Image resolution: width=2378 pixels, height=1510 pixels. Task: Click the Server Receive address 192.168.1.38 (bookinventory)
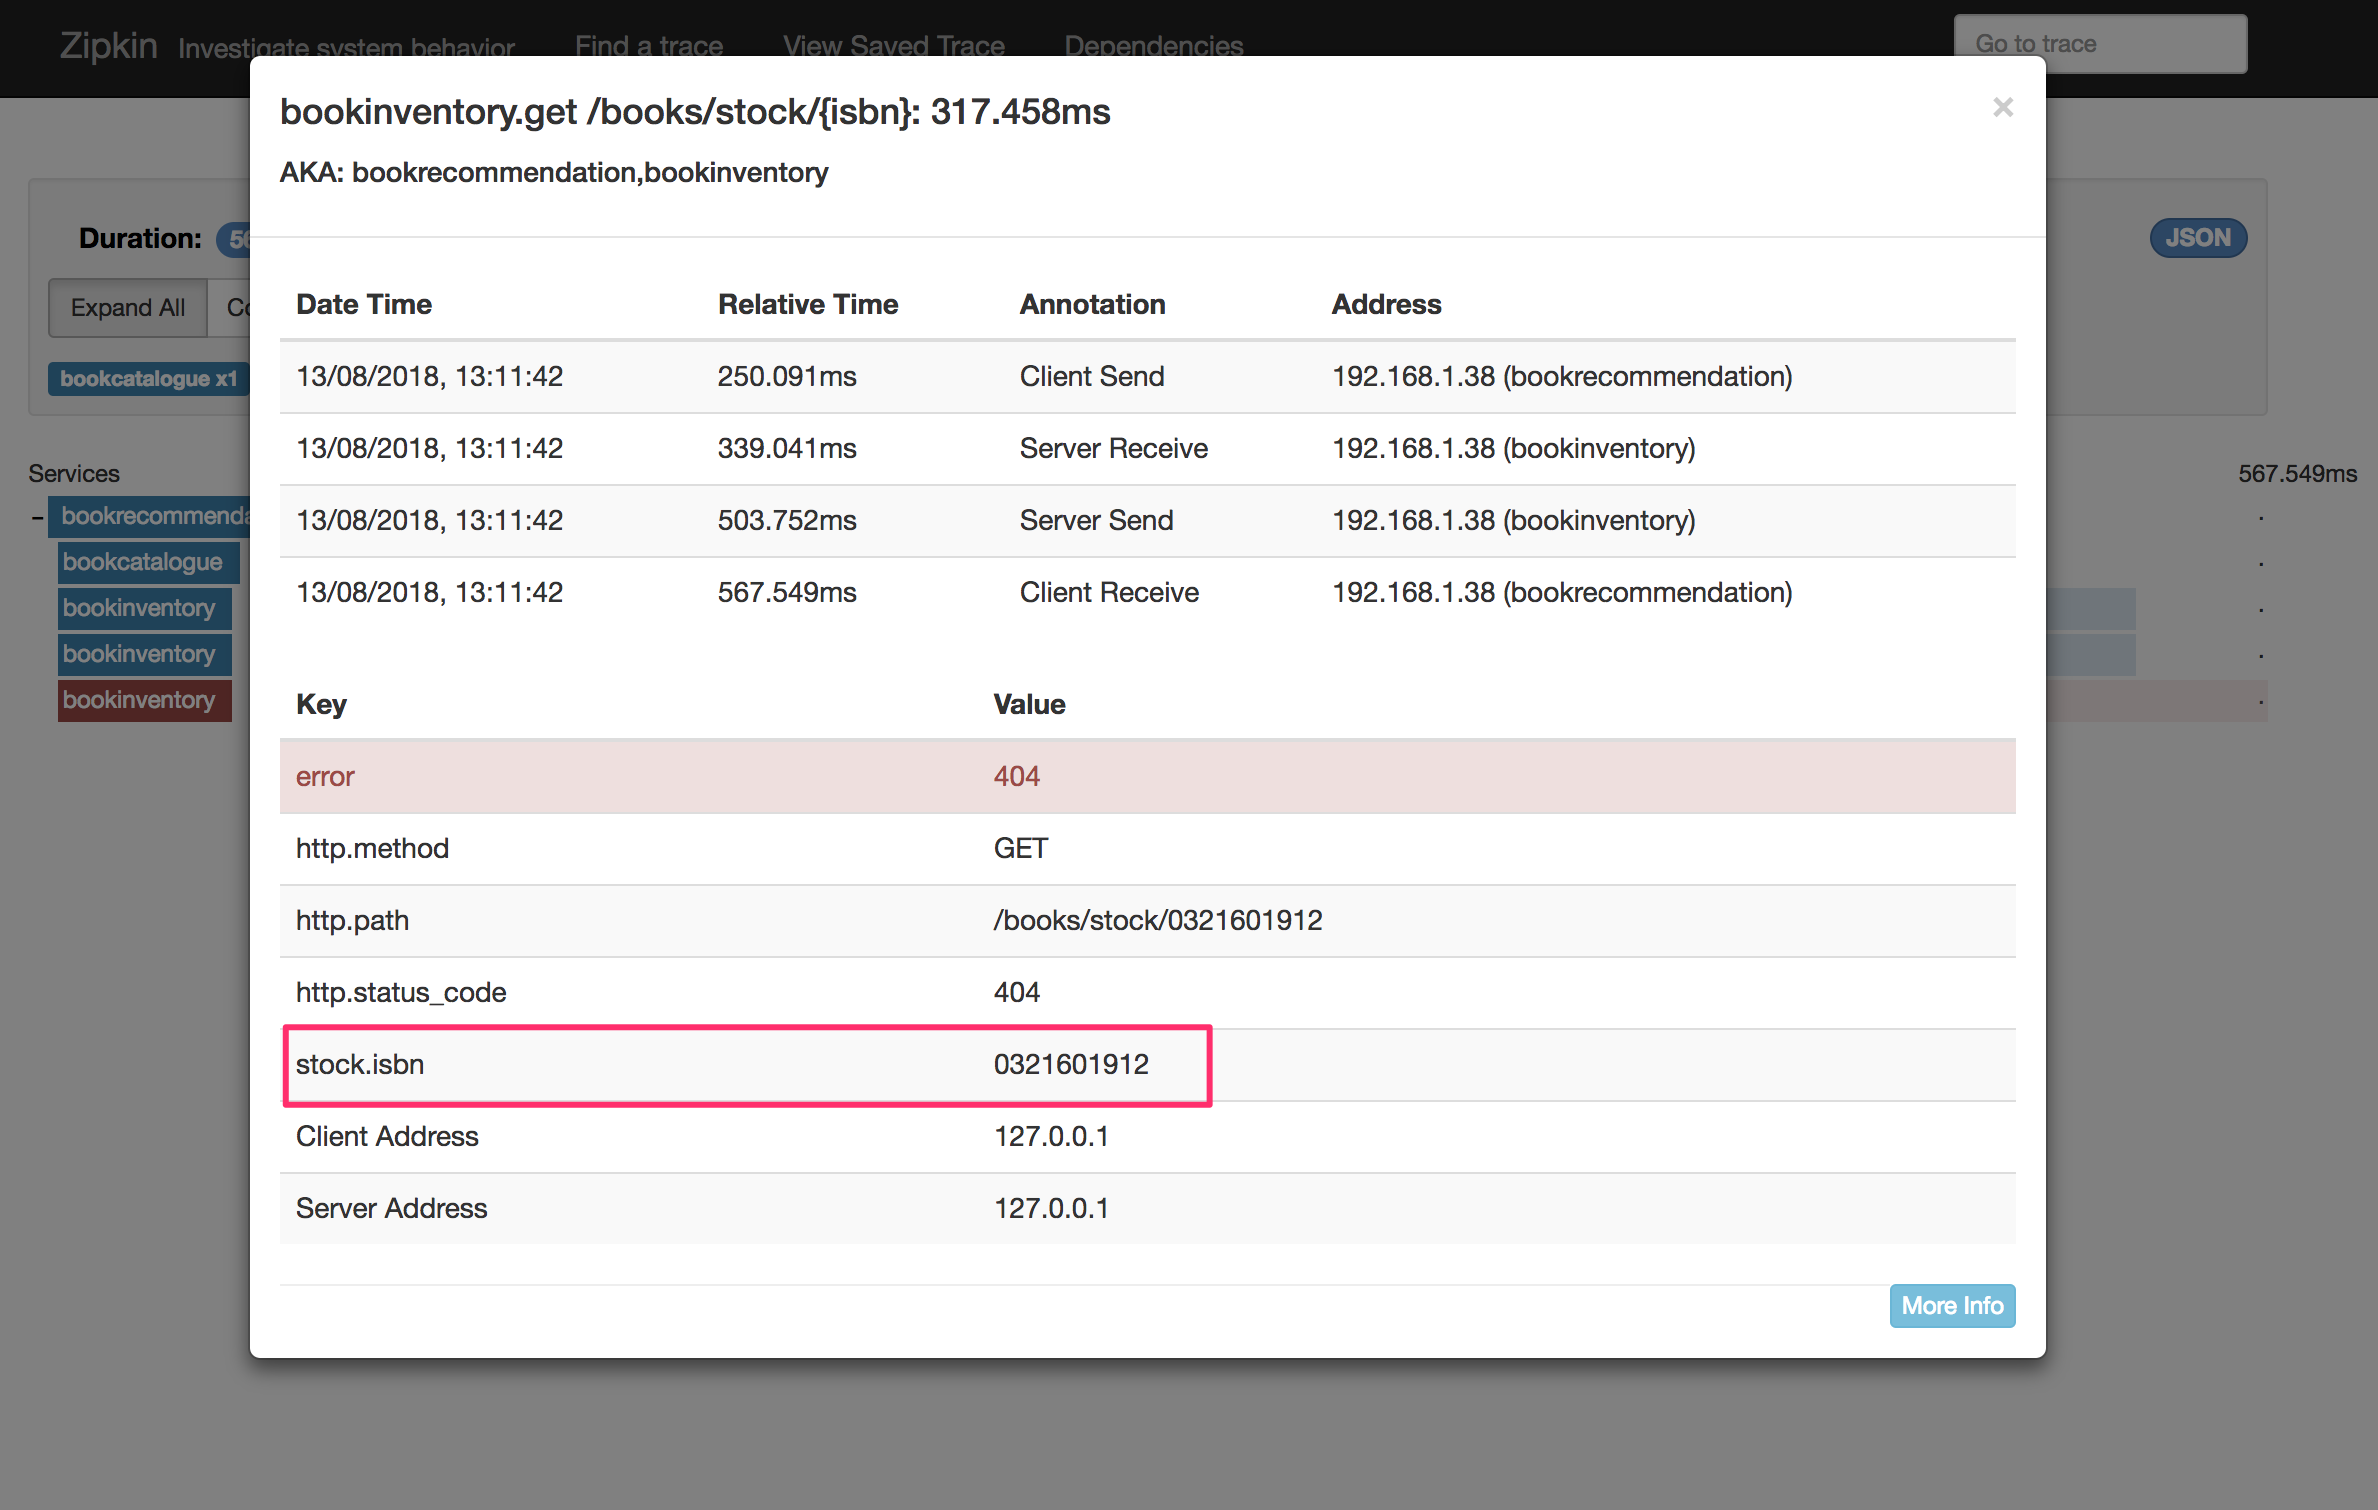(1513, 449)
